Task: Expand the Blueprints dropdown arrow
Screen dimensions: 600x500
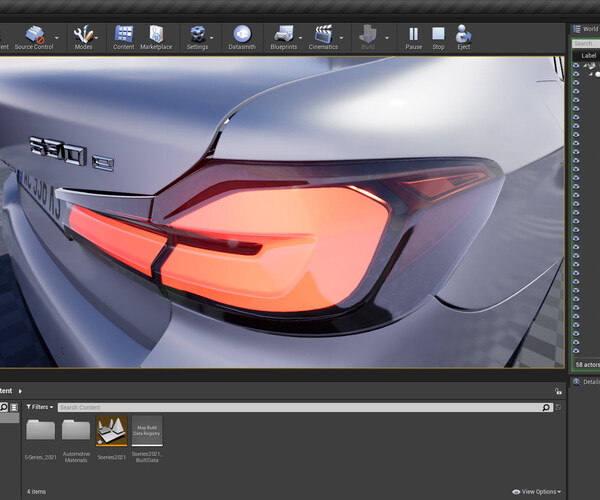Action: click(x=300, y=38)
